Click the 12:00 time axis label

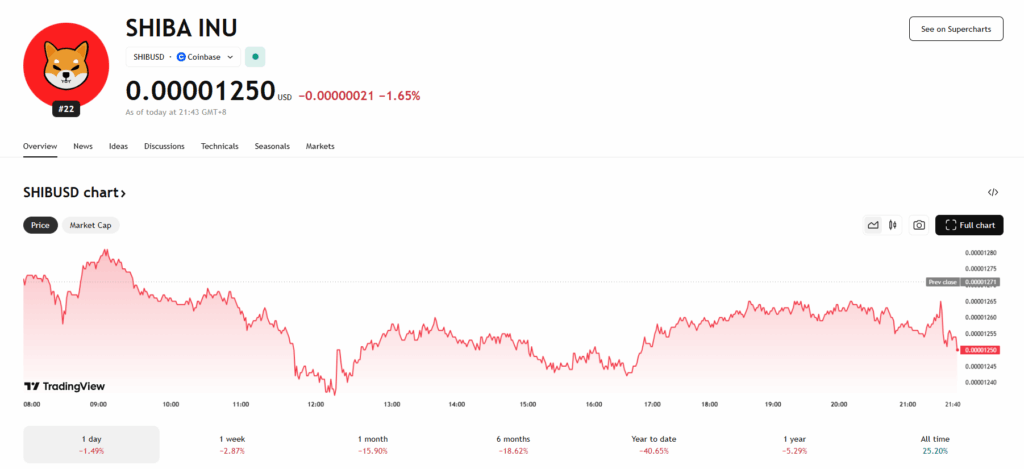coord(315,404)
